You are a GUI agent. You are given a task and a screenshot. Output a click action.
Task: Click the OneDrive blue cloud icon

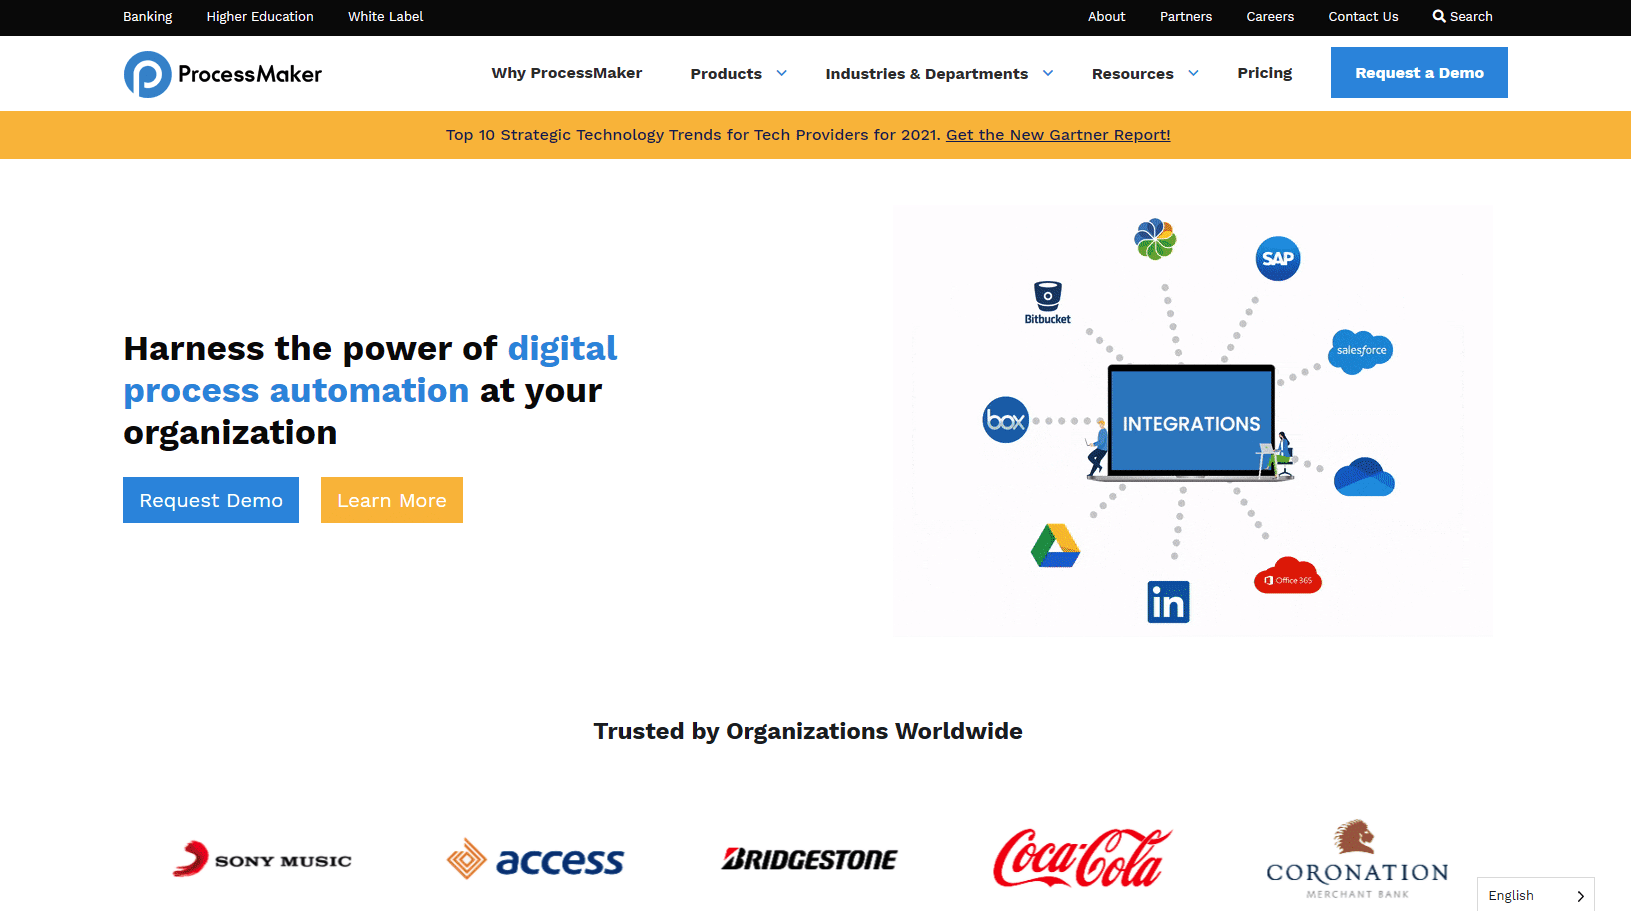click(1364, 477)
